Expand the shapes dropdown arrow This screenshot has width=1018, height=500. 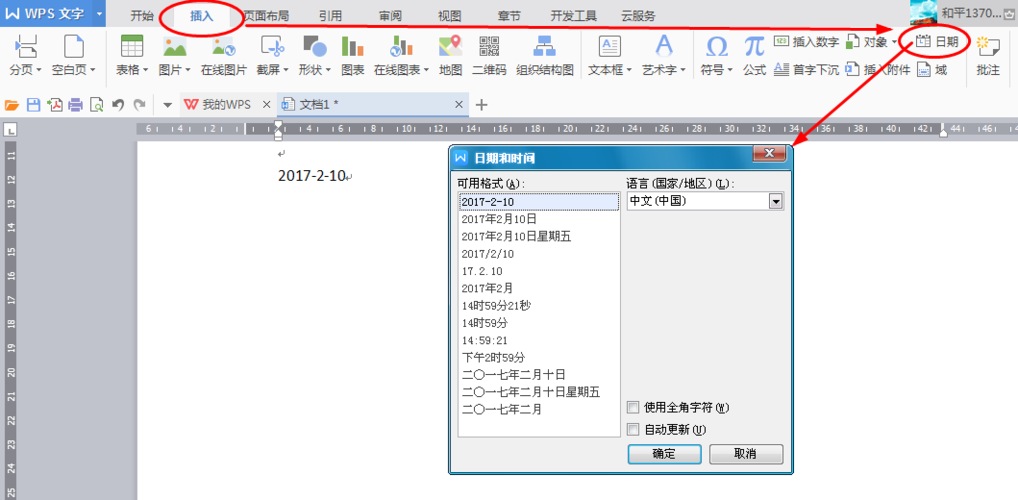[x=329, y=70]
